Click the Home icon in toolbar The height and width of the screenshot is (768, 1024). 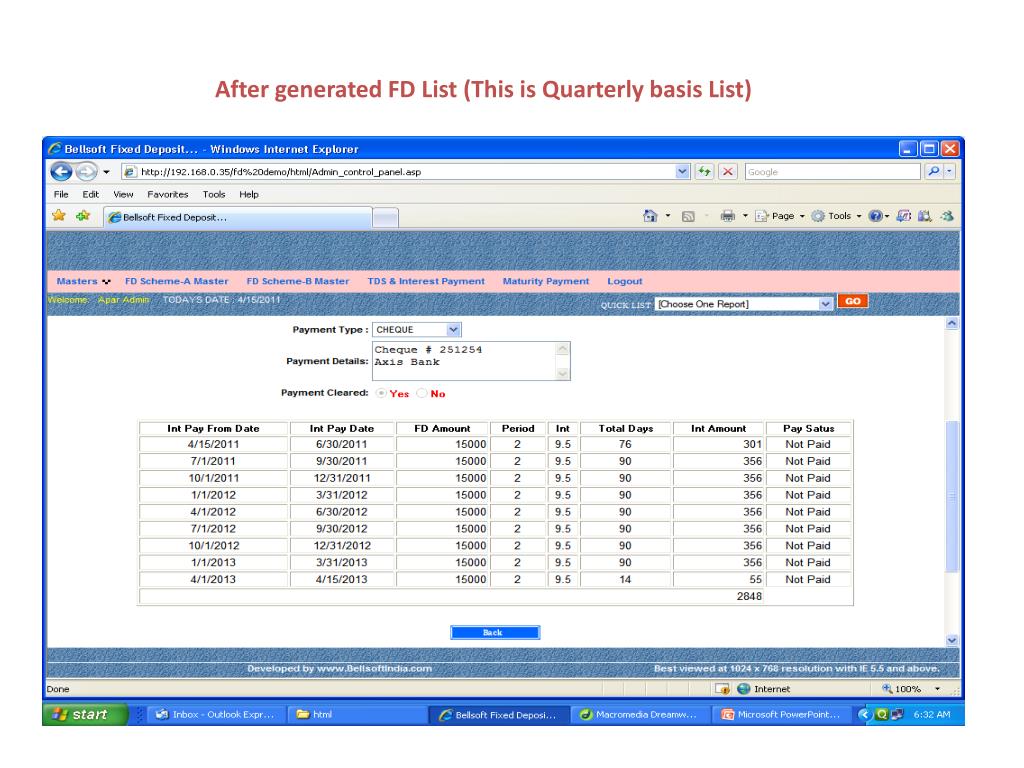pos(651,216)
